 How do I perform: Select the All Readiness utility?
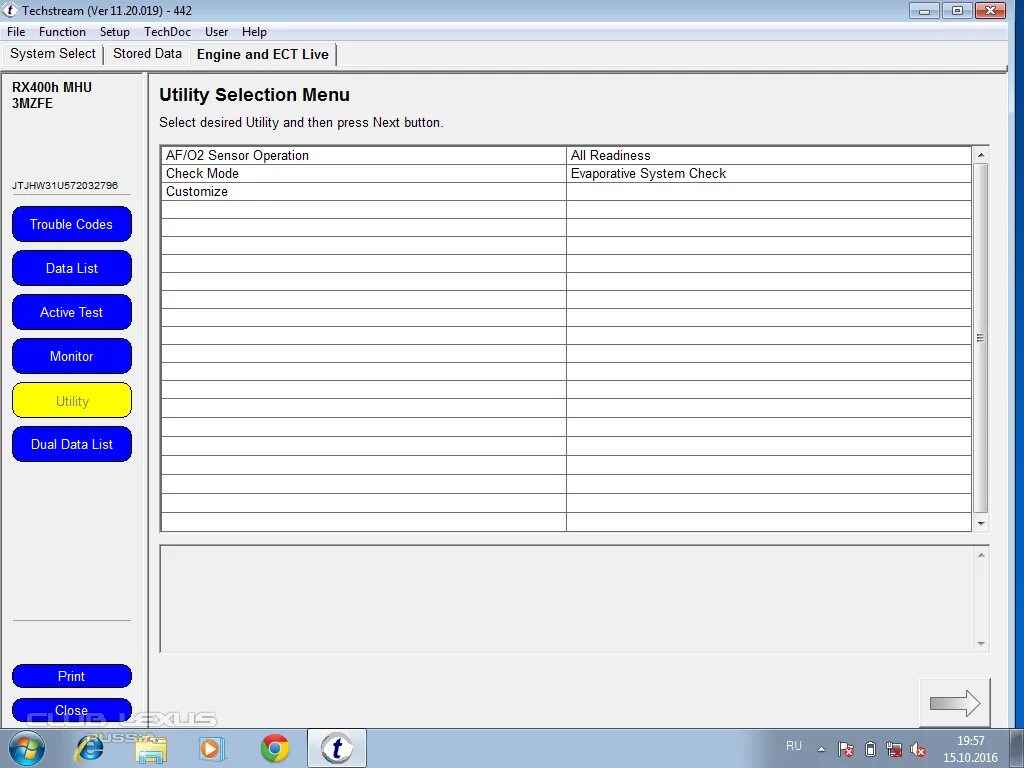(x=769, y=155)
